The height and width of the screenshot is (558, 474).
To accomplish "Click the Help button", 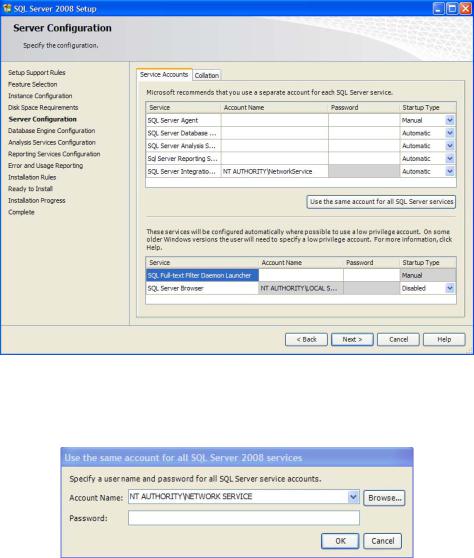I will pos(444,339).
